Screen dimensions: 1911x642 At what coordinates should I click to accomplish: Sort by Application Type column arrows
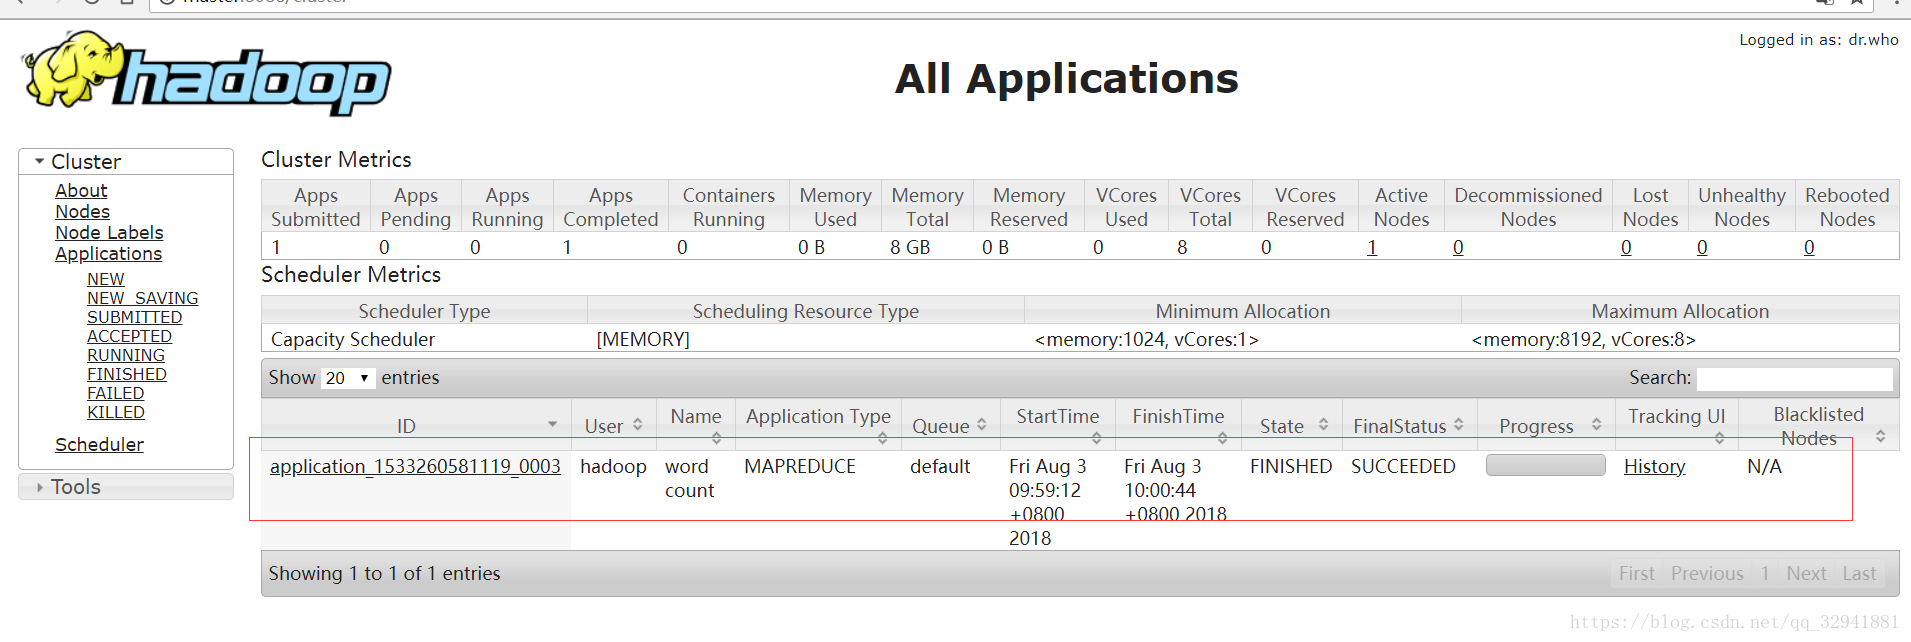click(882, 438)
